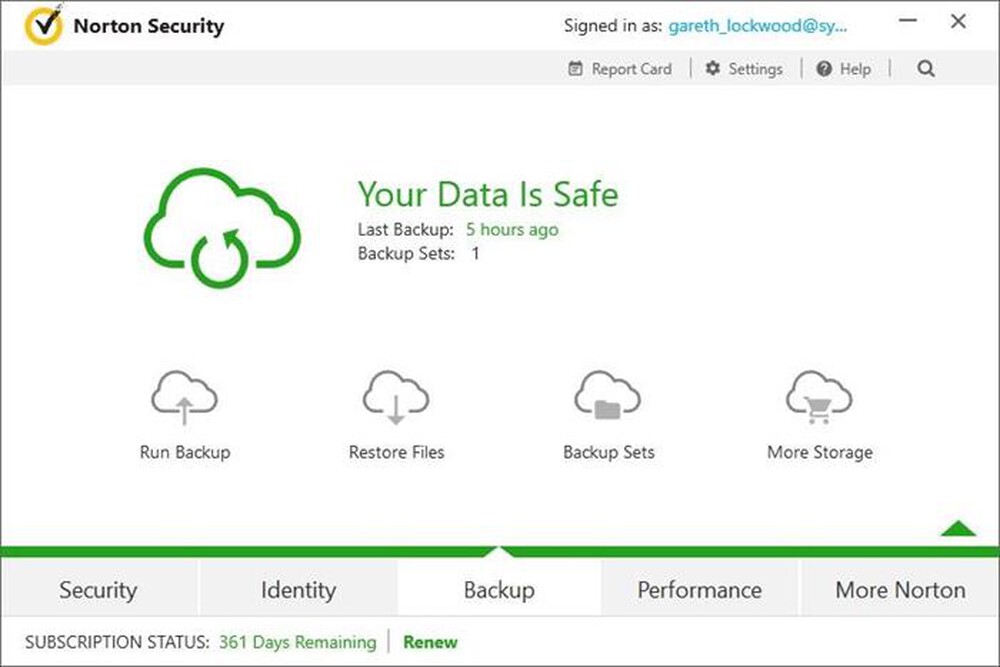Screen dimensions: 1000x667
Task: Open the search magnifier
Action: click(925, 68)
